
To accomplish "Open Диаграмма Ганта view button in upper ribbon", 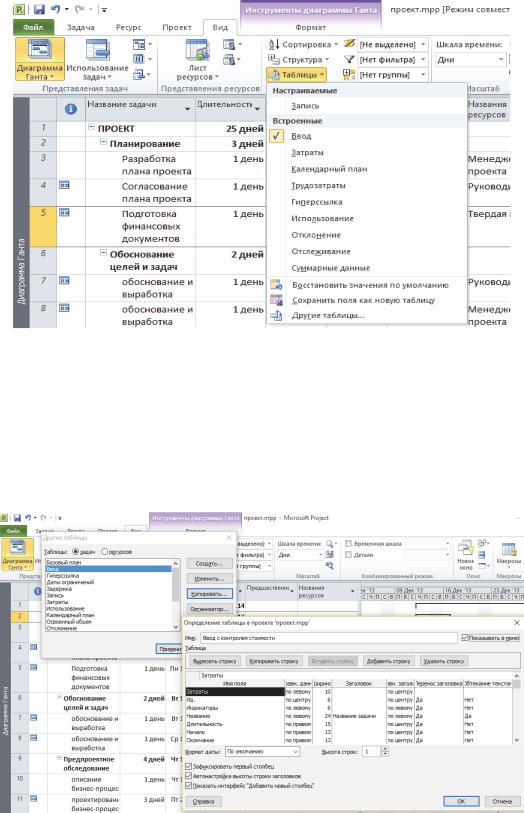I will coord(39,59).
